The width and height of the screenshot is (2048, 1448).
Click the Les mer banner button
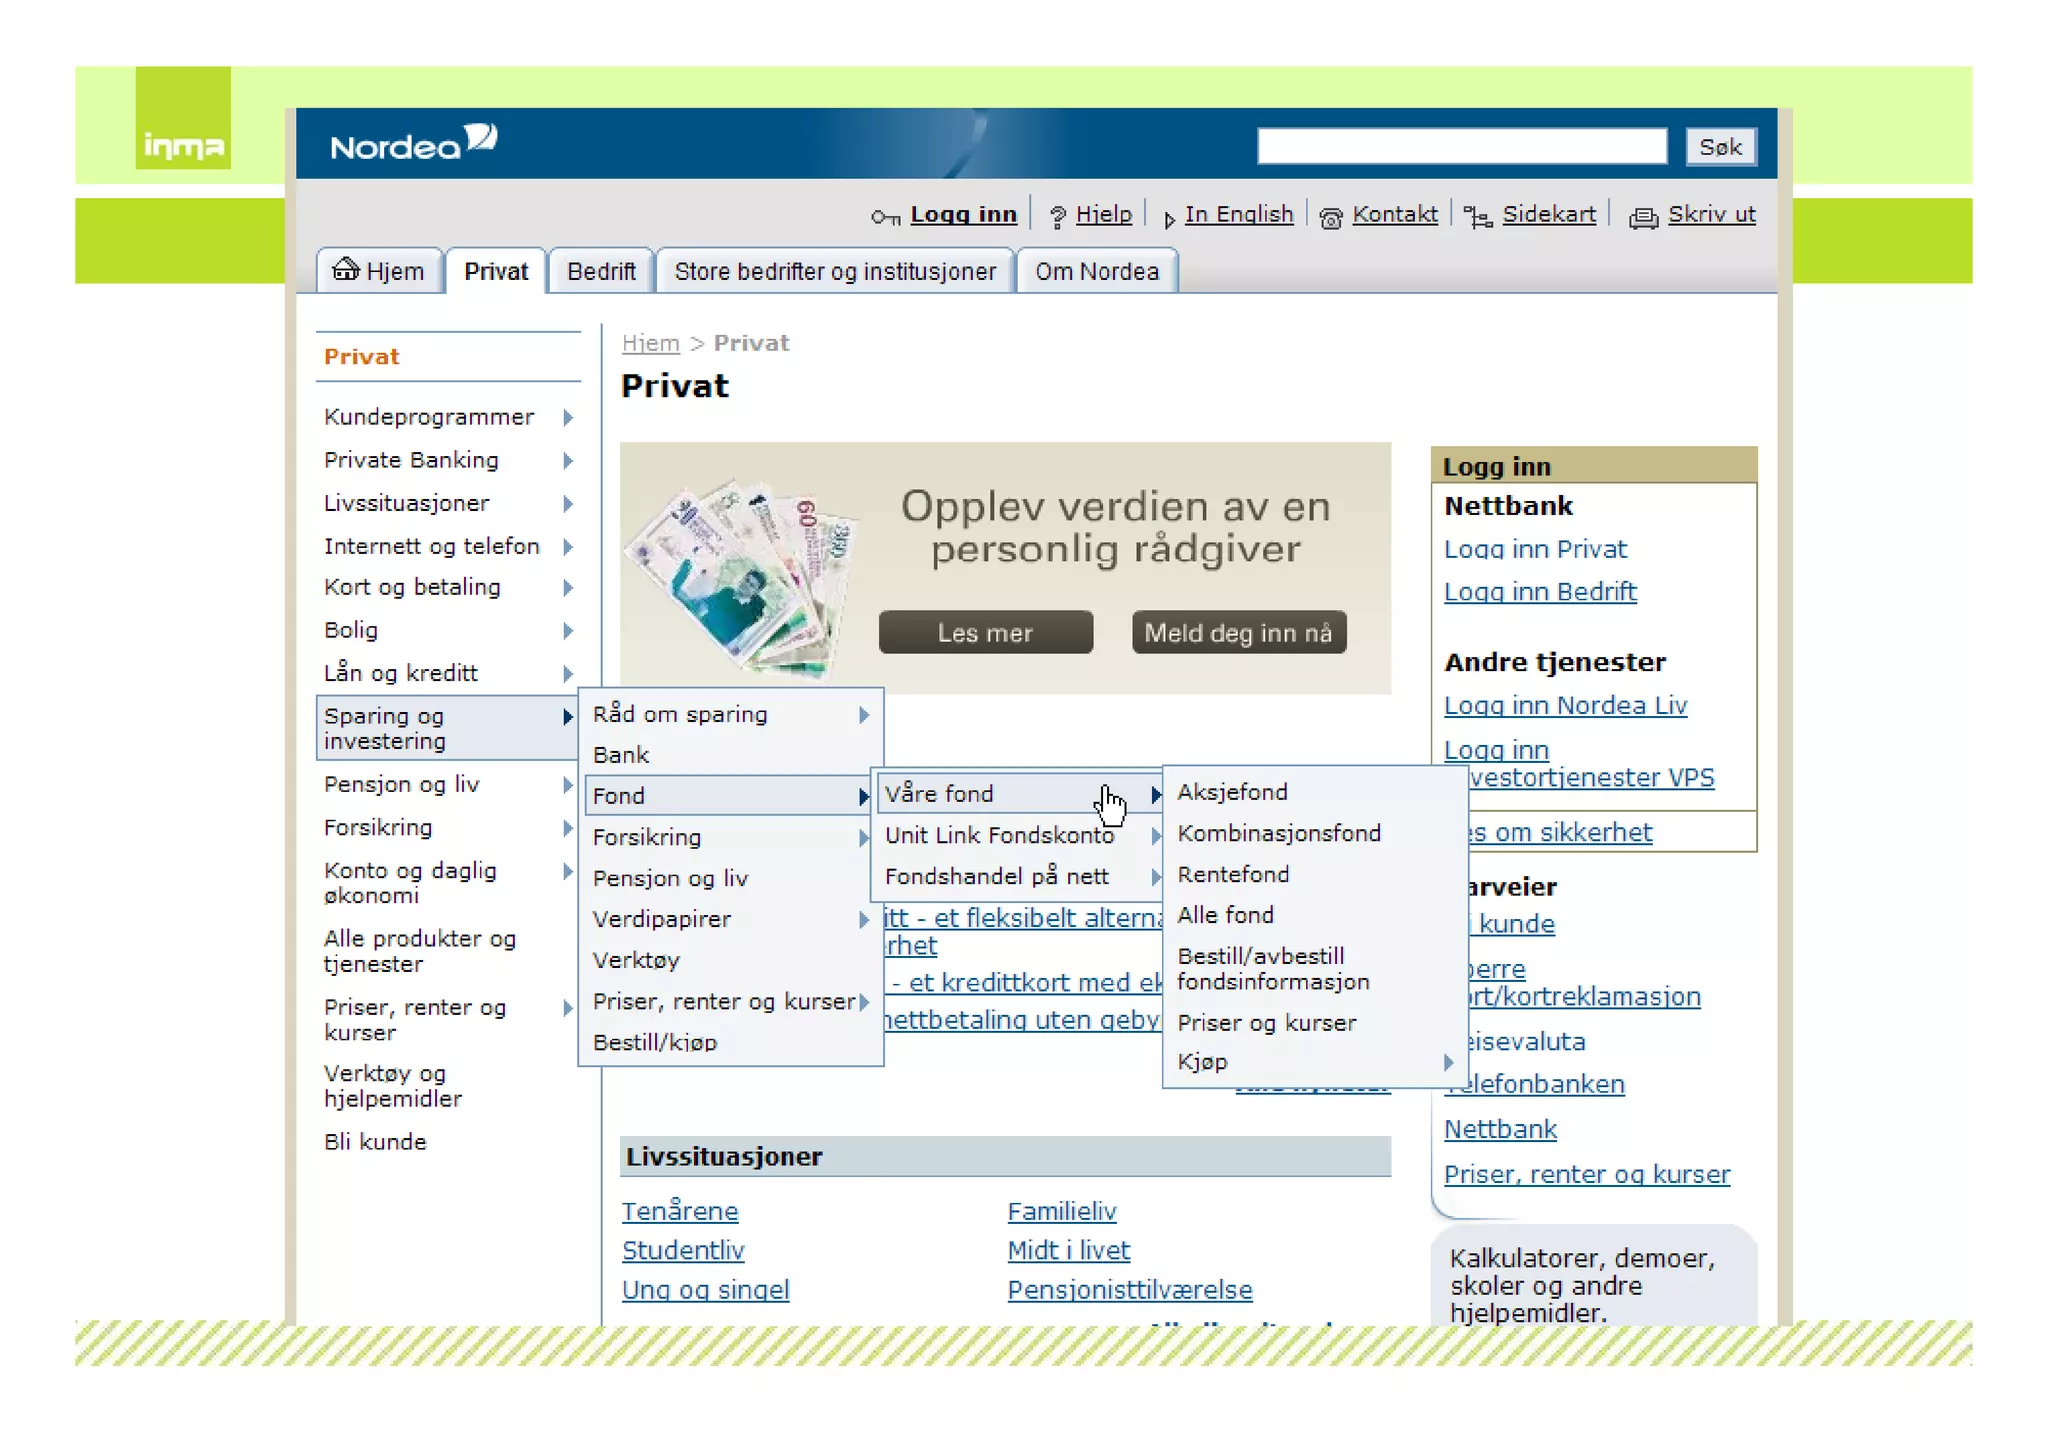tap(985, 633)
